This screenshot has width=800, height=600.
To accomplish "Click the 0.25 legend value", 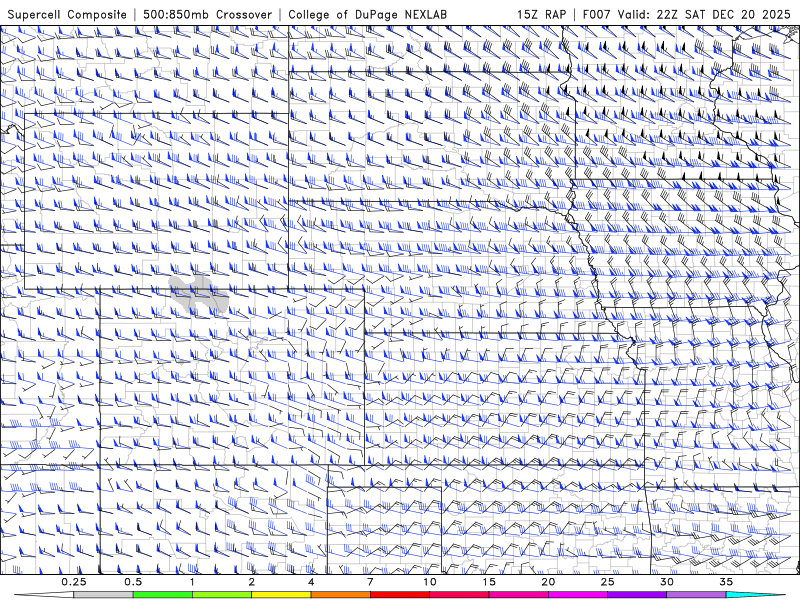I will tap(74, 582).
